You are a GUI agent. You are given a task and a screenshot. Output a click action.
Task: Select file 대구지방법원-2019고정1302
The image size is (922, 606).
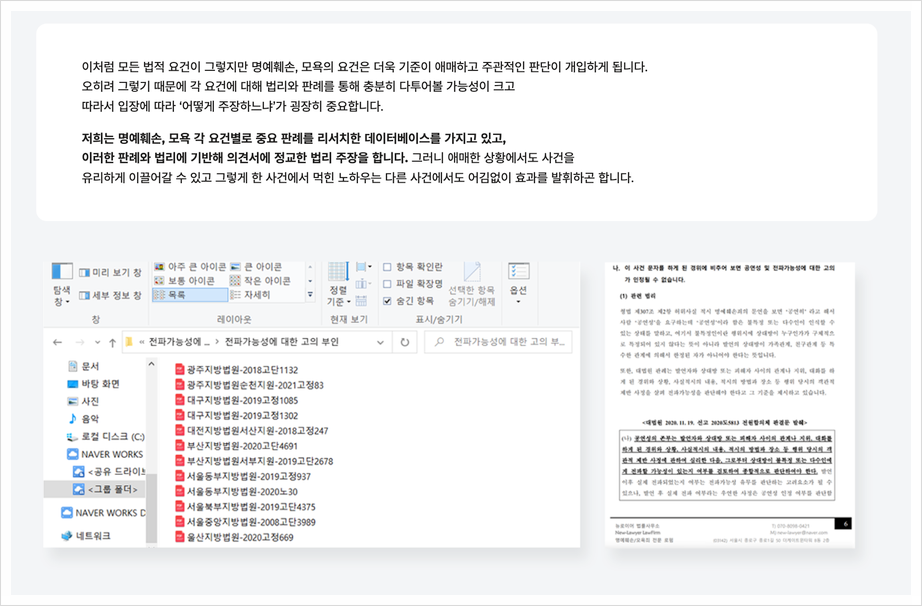coord(236,416)
